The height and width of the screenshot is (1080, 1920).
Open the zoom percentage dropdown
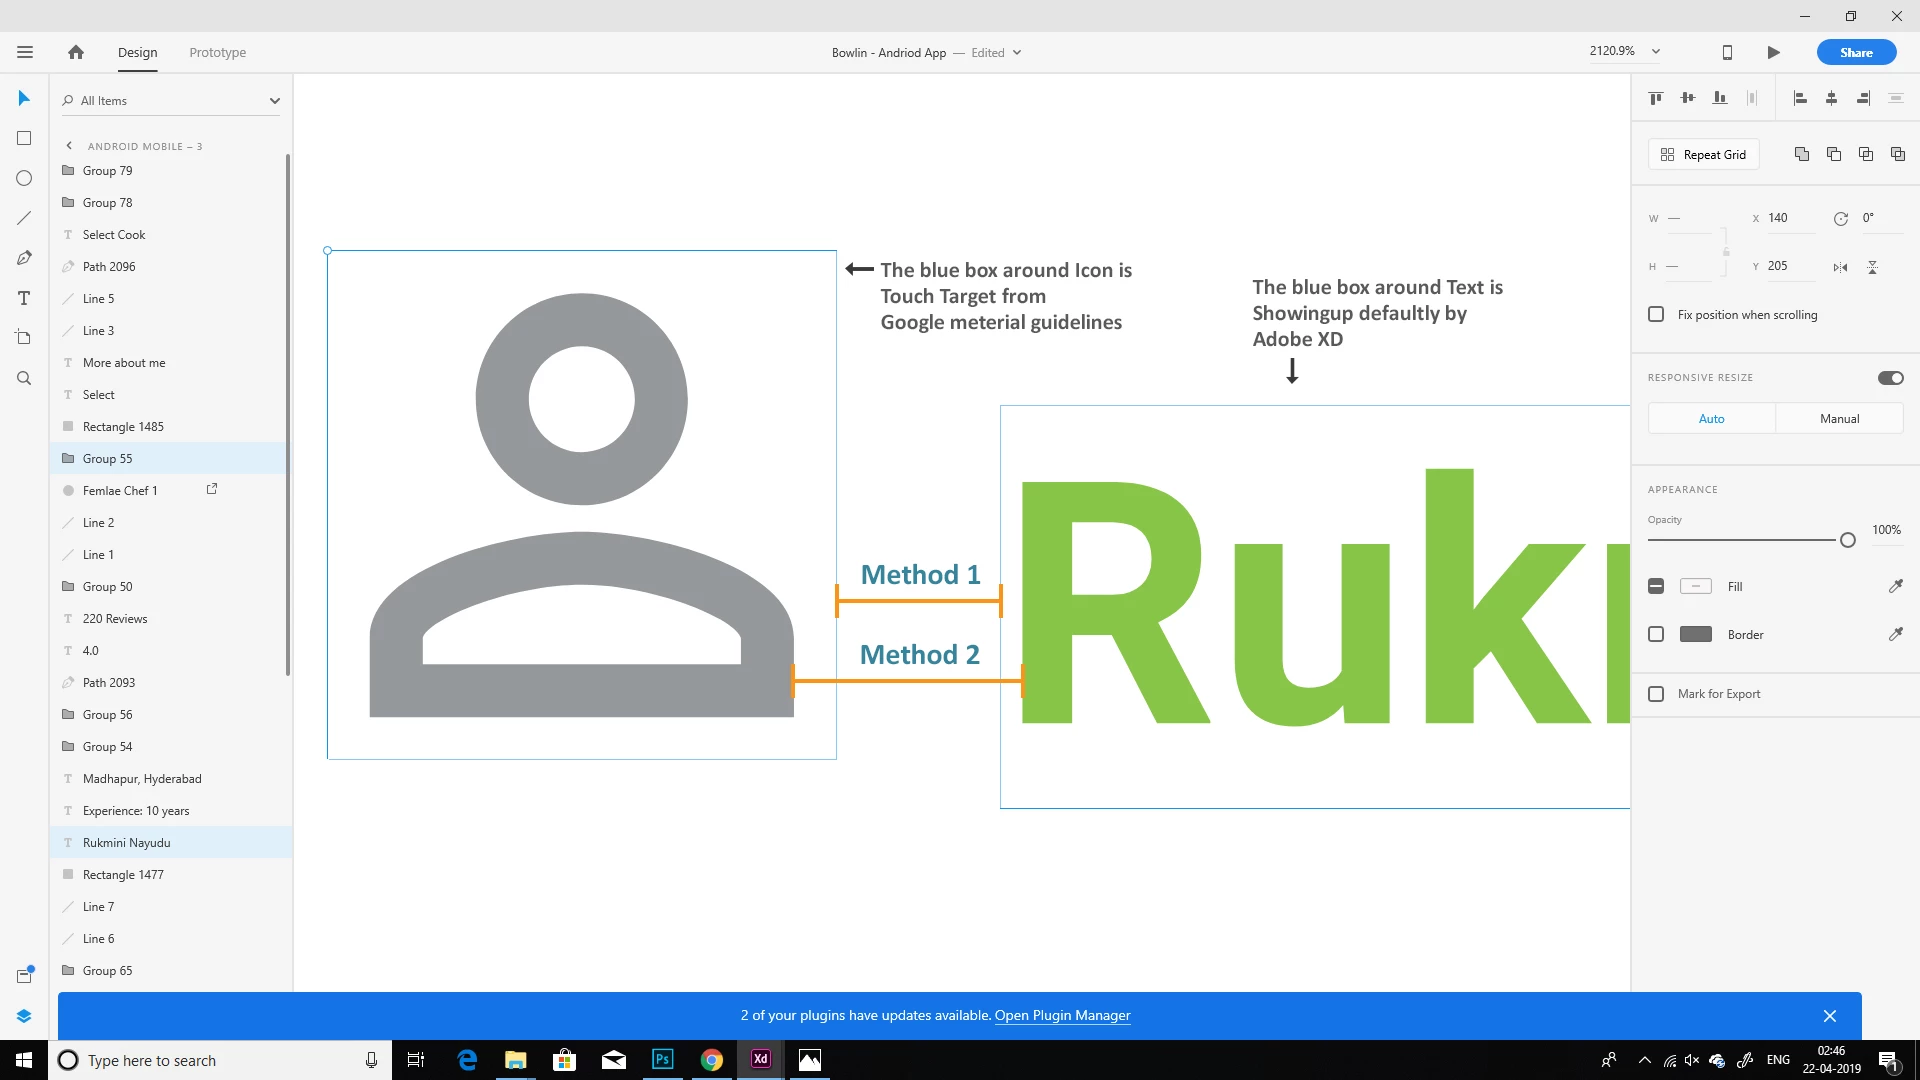[x=1656, y=51]
